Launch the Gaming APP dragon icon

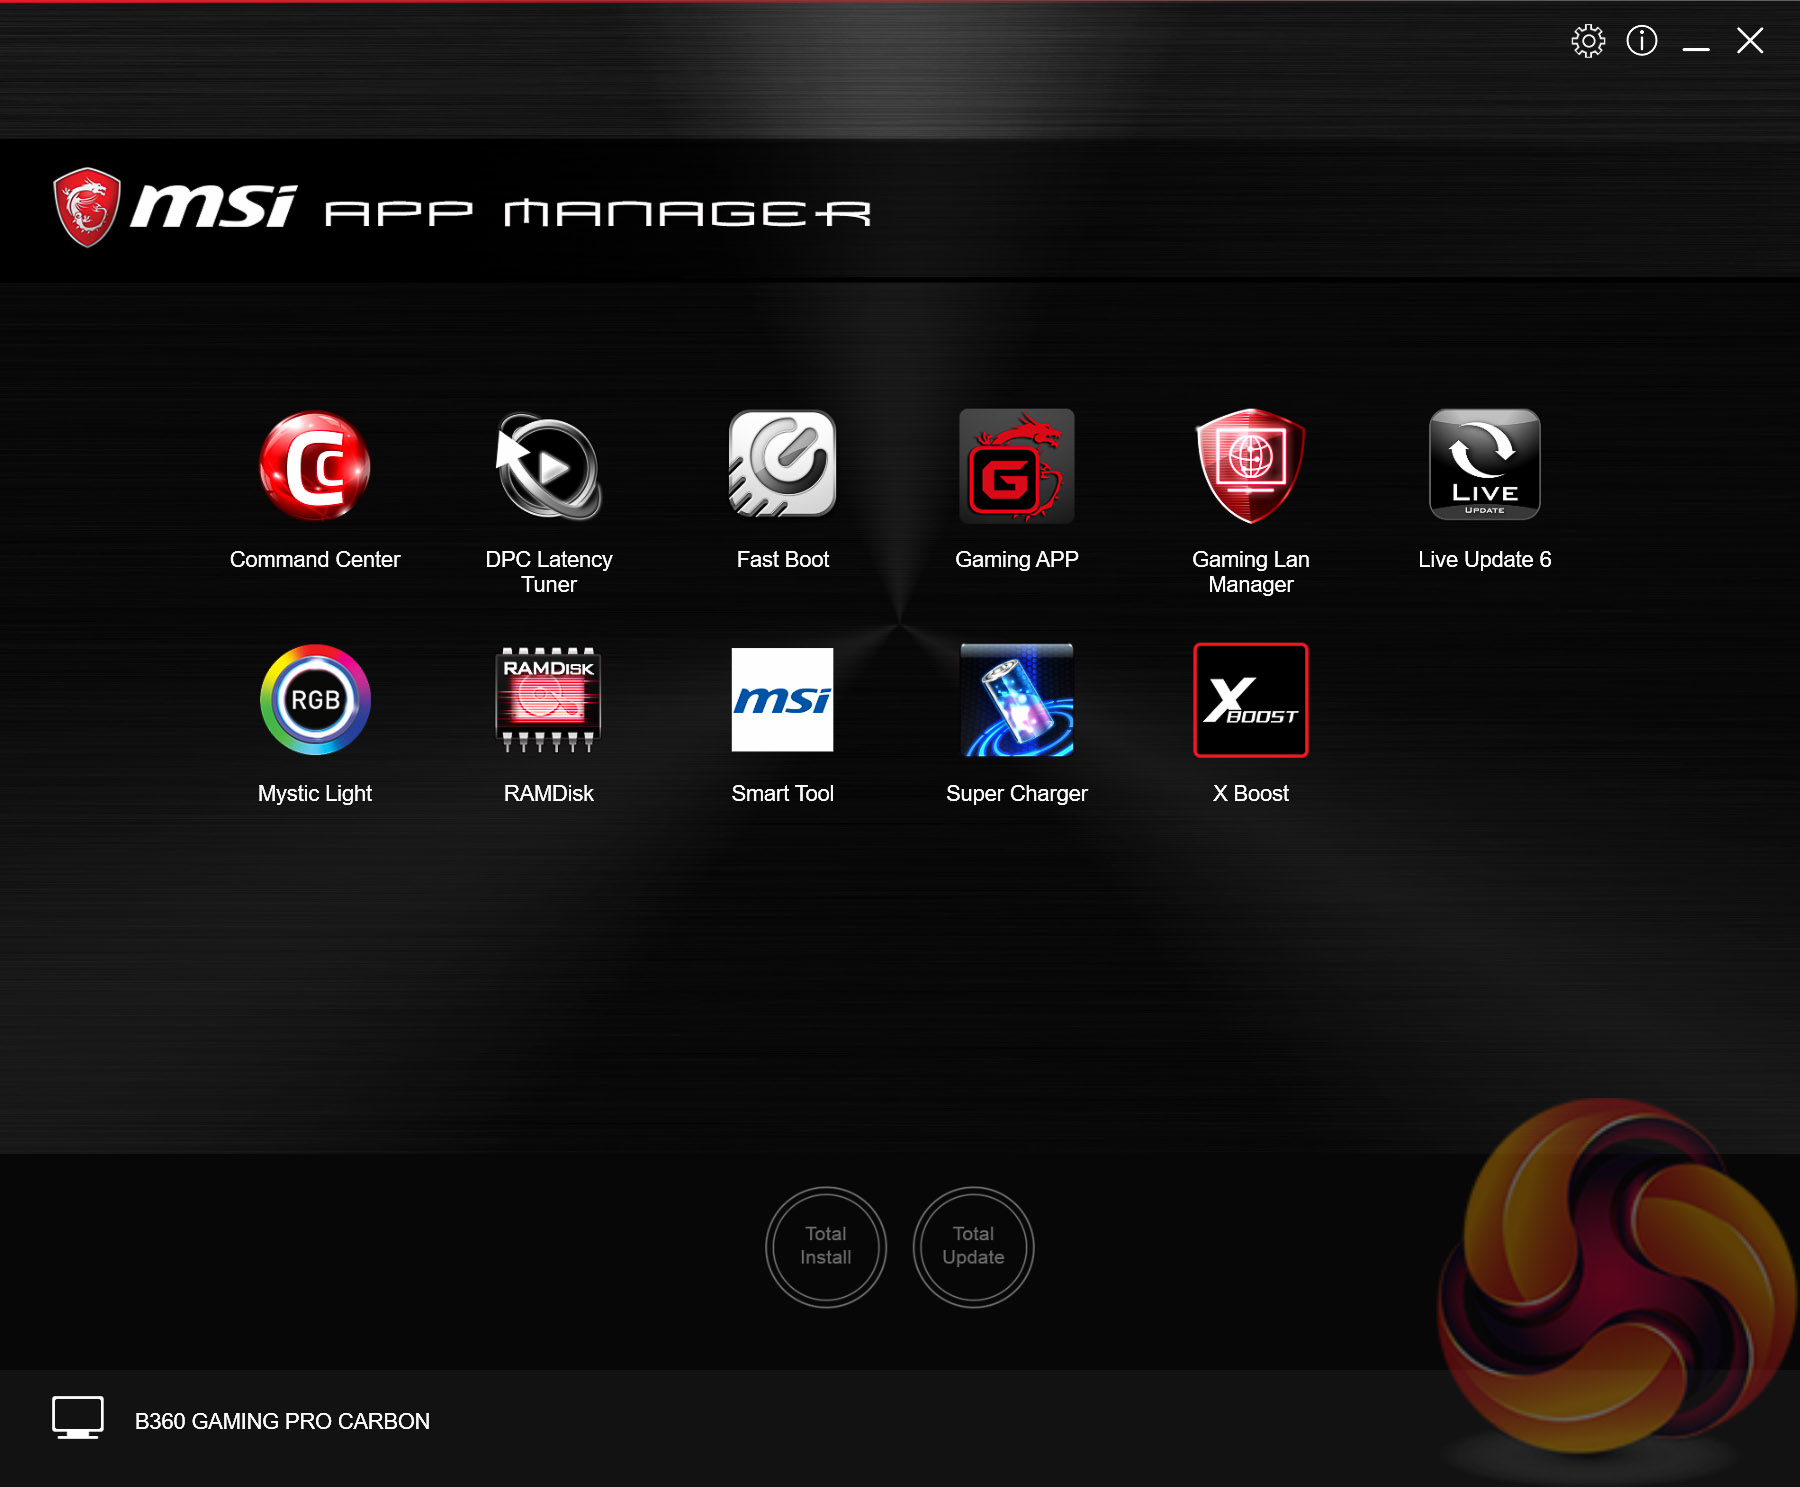[x=1017, y=466]
